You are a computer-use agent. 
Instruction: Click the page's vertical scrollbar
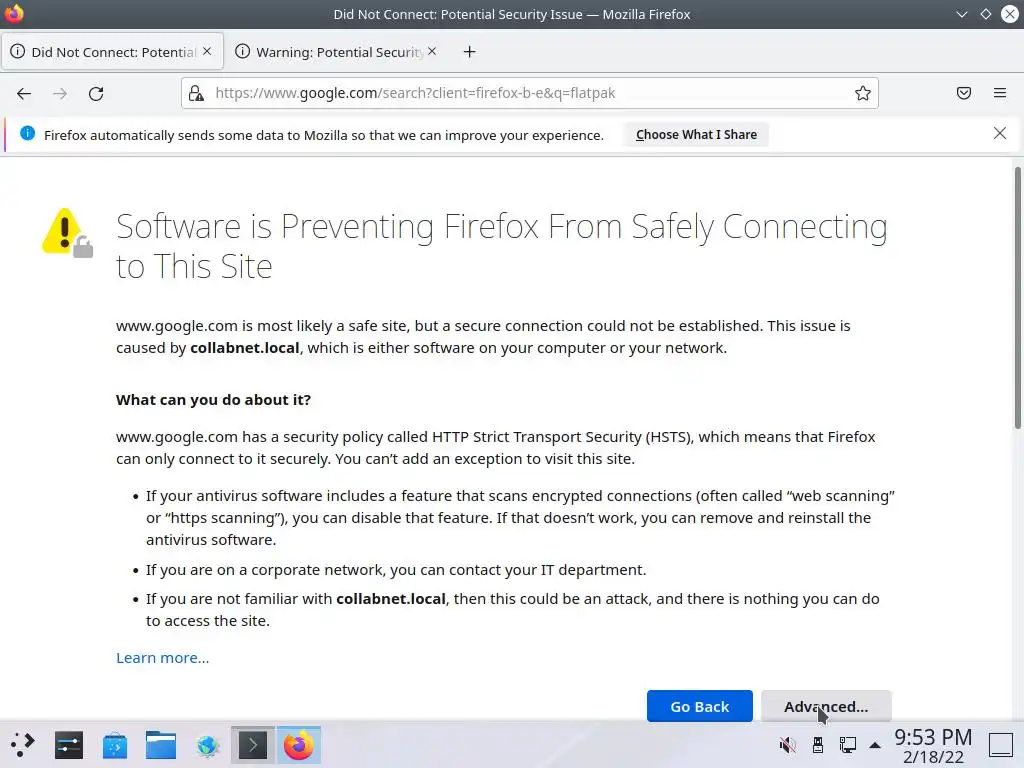[1018, 300]
